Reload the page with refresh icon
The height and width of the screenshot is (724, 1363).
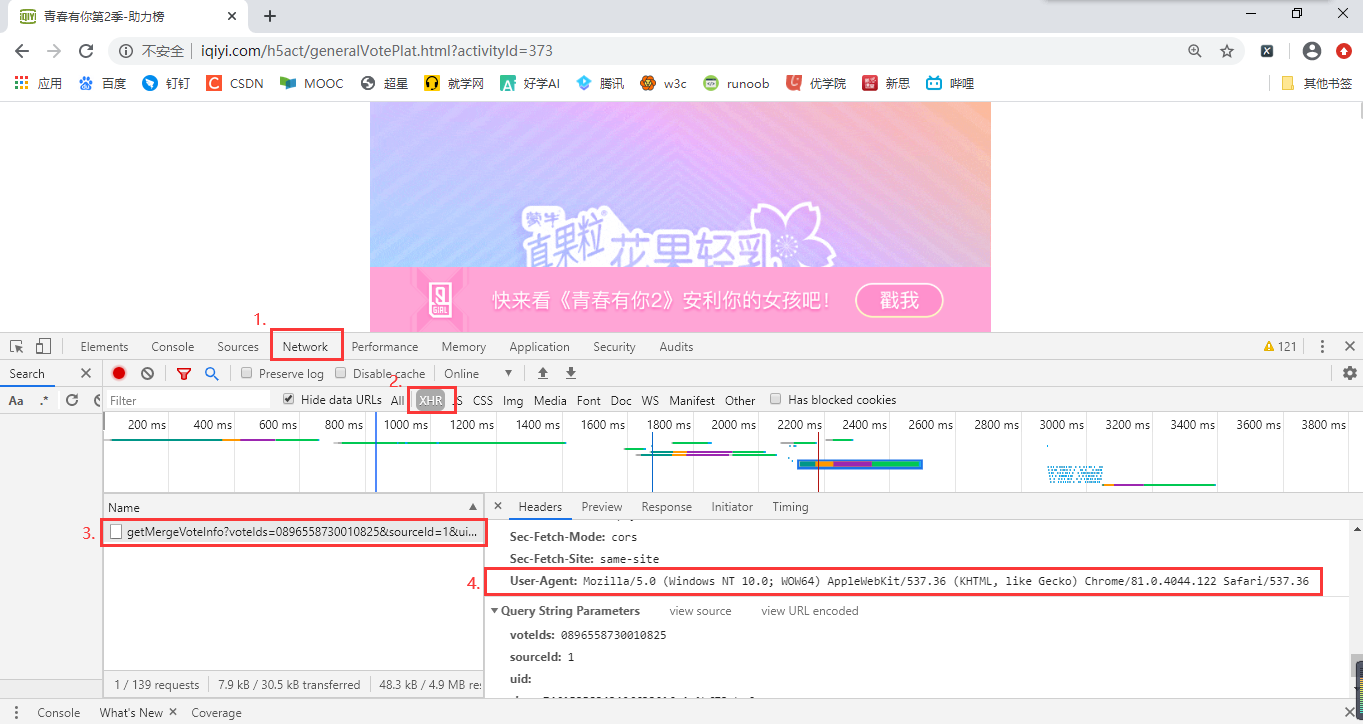pyautogui.click(x=86, y=51)
